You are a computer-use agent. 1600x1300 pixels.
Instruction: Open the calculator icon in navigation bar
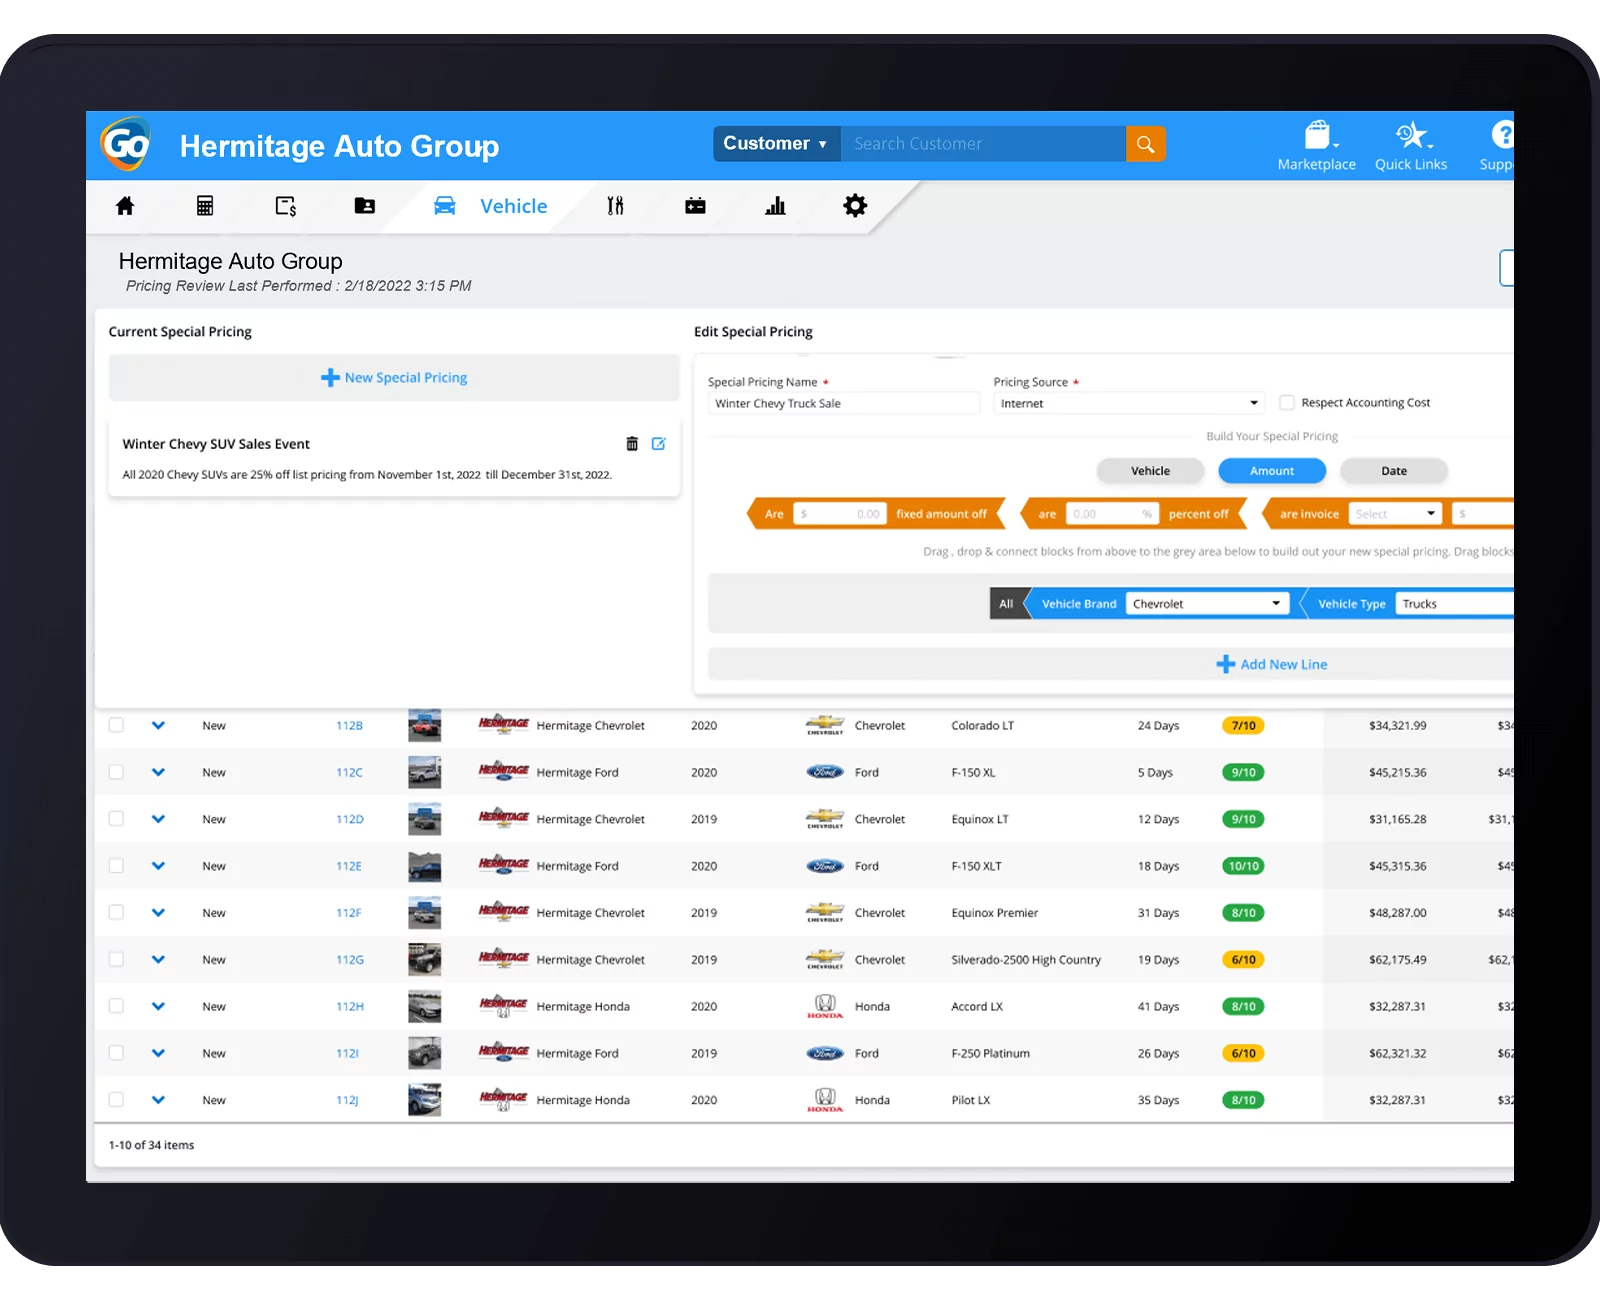pos(205,206)
